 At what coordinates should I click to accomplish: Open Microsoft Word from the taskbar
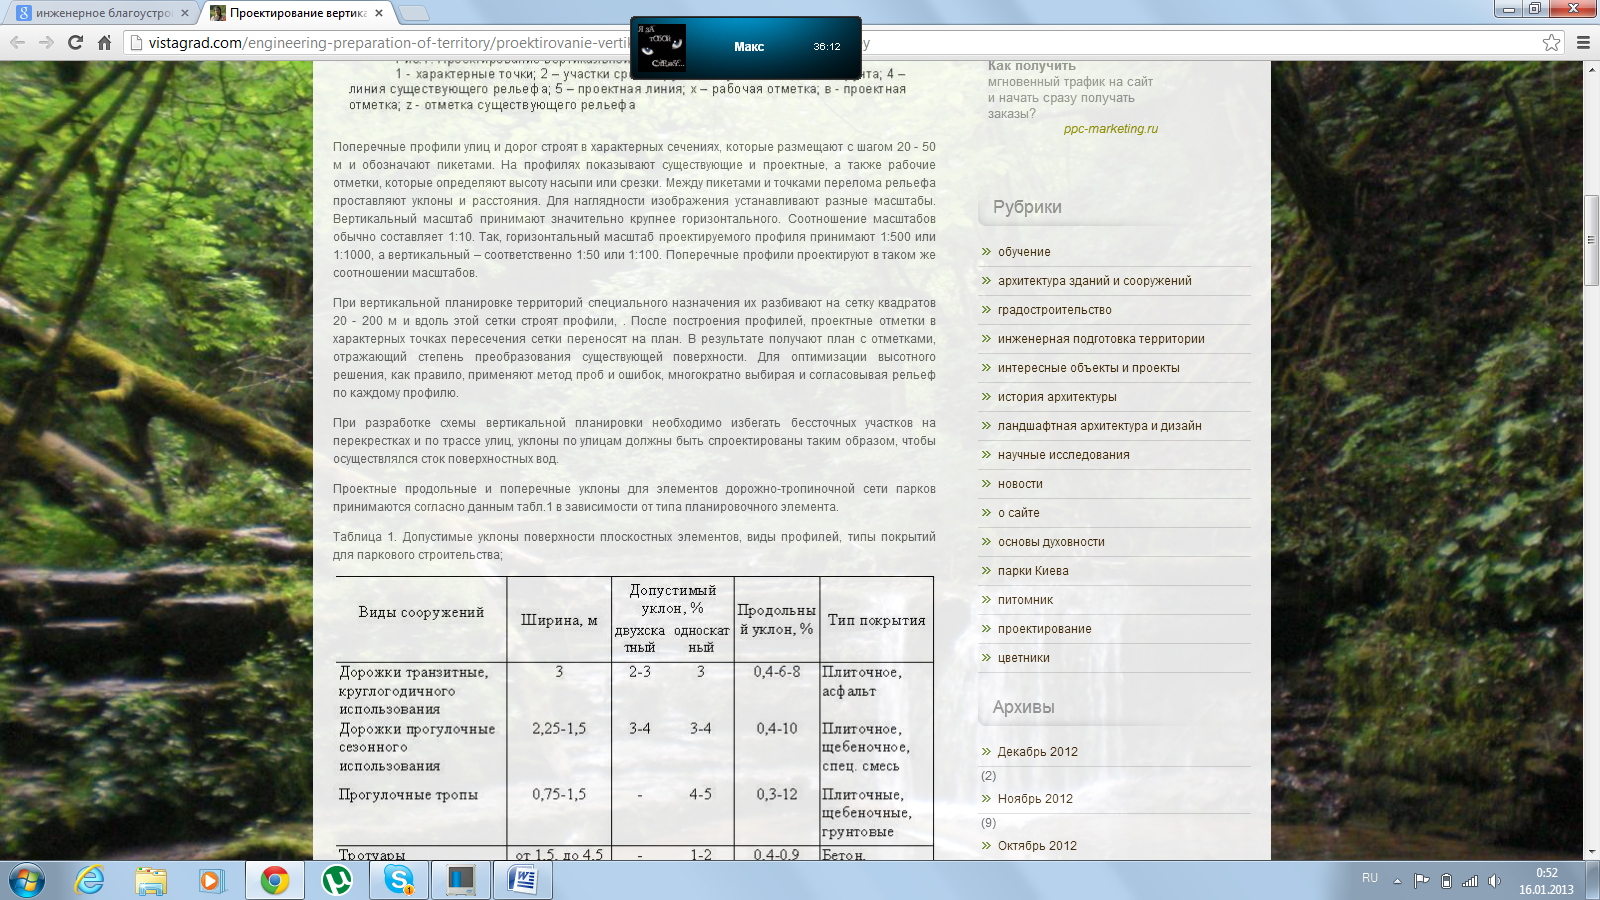pos(523,881)
